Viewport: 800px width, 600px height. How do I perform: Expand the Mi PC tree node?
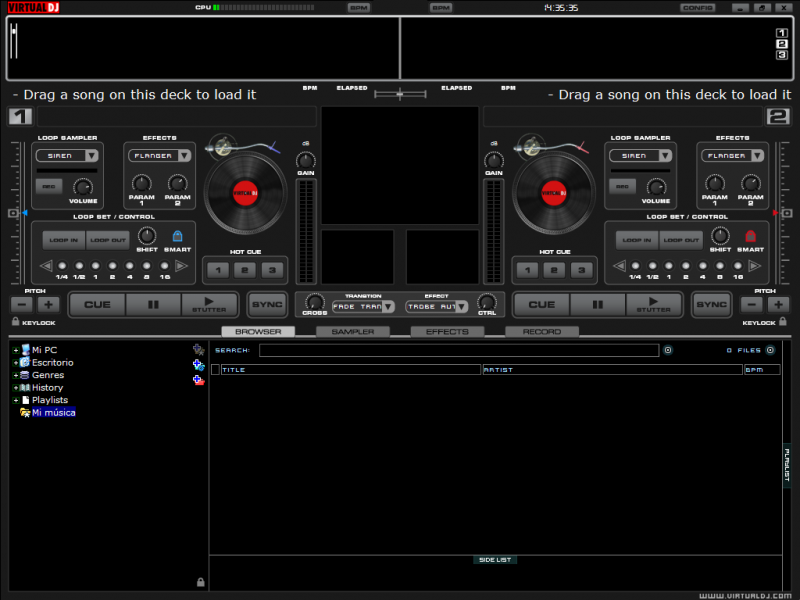(x=16, y=351)
